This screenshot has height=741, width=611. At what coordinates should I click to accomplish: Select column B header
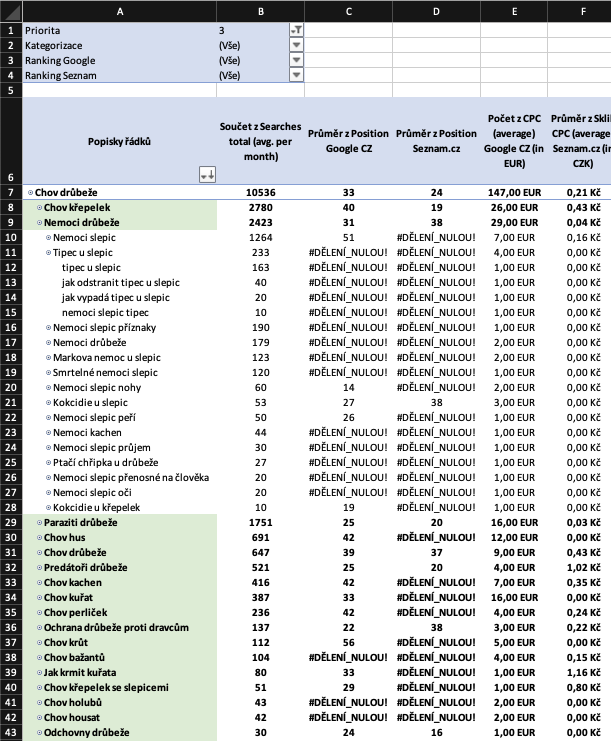260,11
